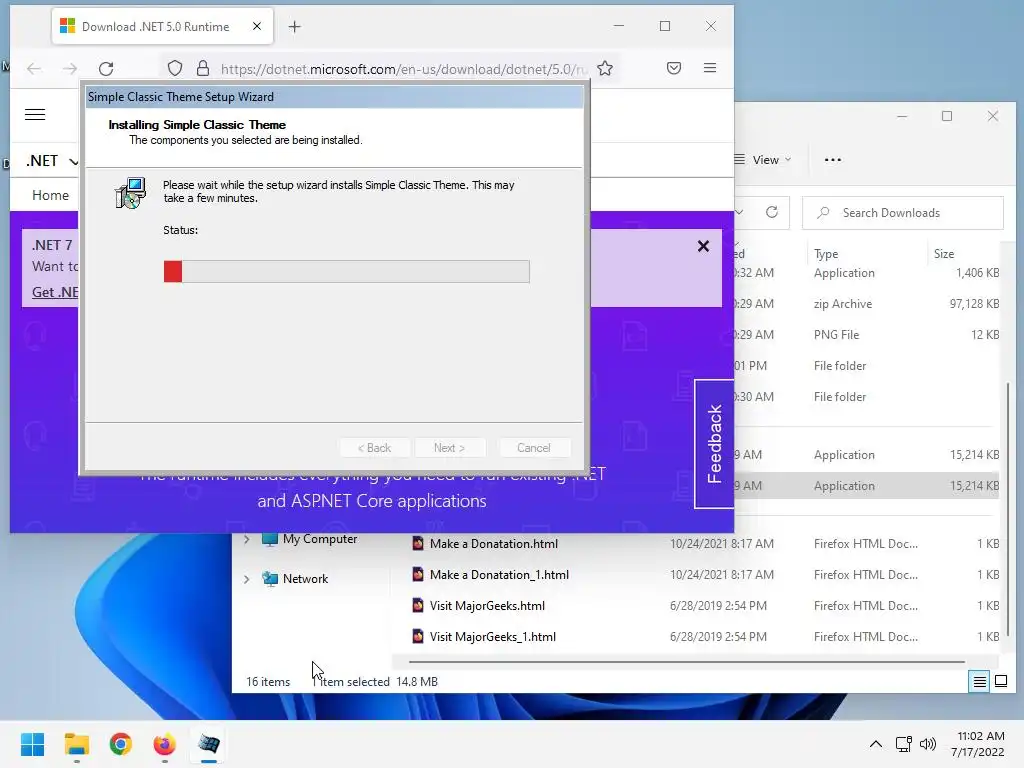Sort by Type column header

coord(825,254)
